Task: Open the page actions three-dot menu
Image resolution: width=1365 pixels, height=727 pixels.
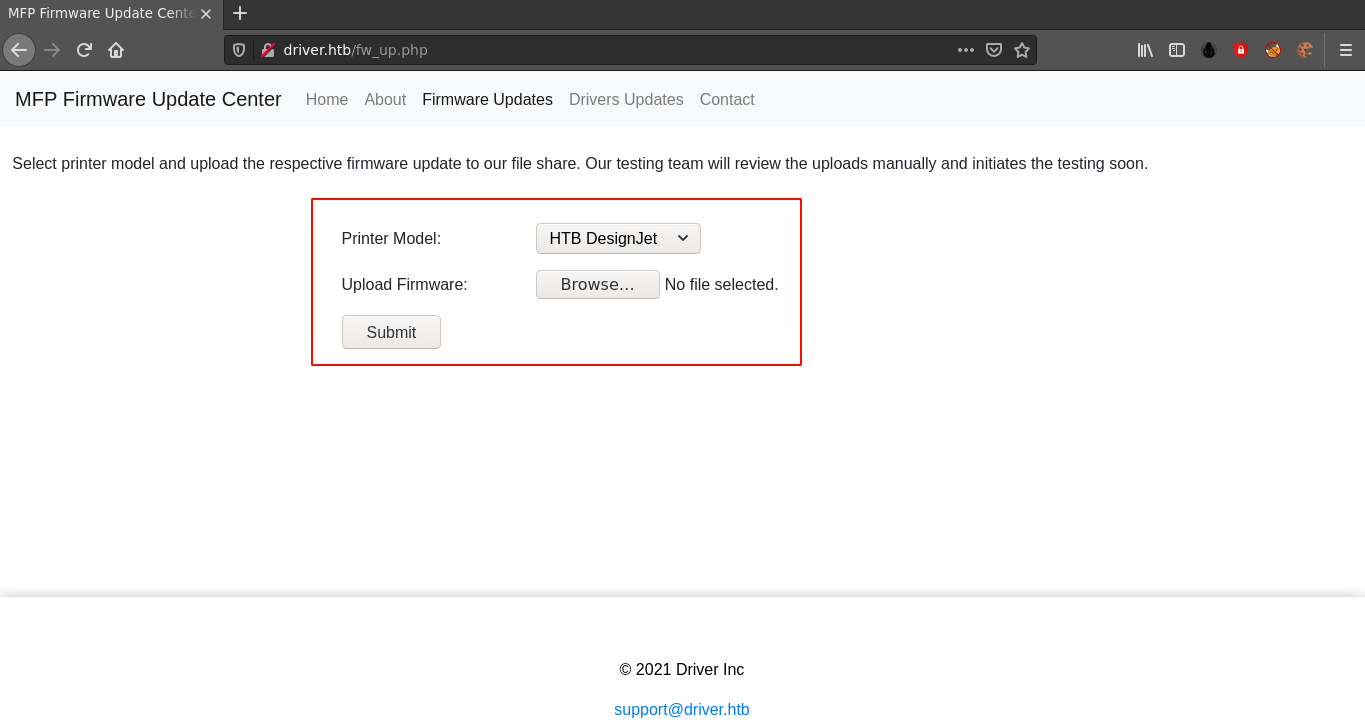Action: click(x=965, y=50)
